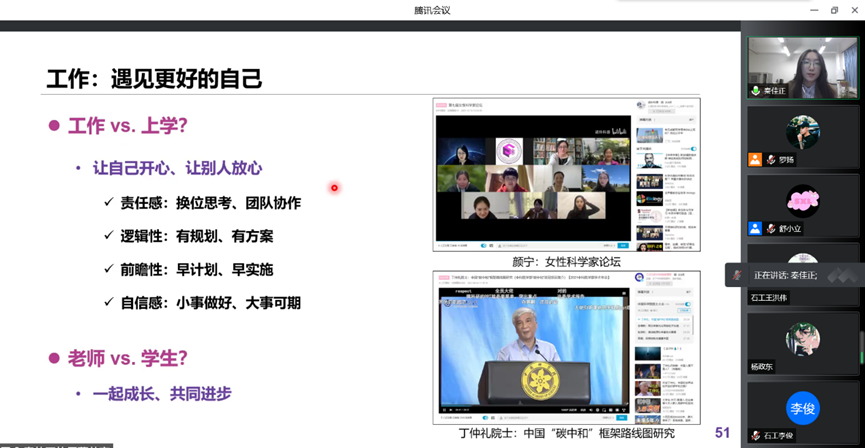This screenshot has width=865, height=448.
Task: Select 舒小立's pink profile avatar
Action: [802, 200]
